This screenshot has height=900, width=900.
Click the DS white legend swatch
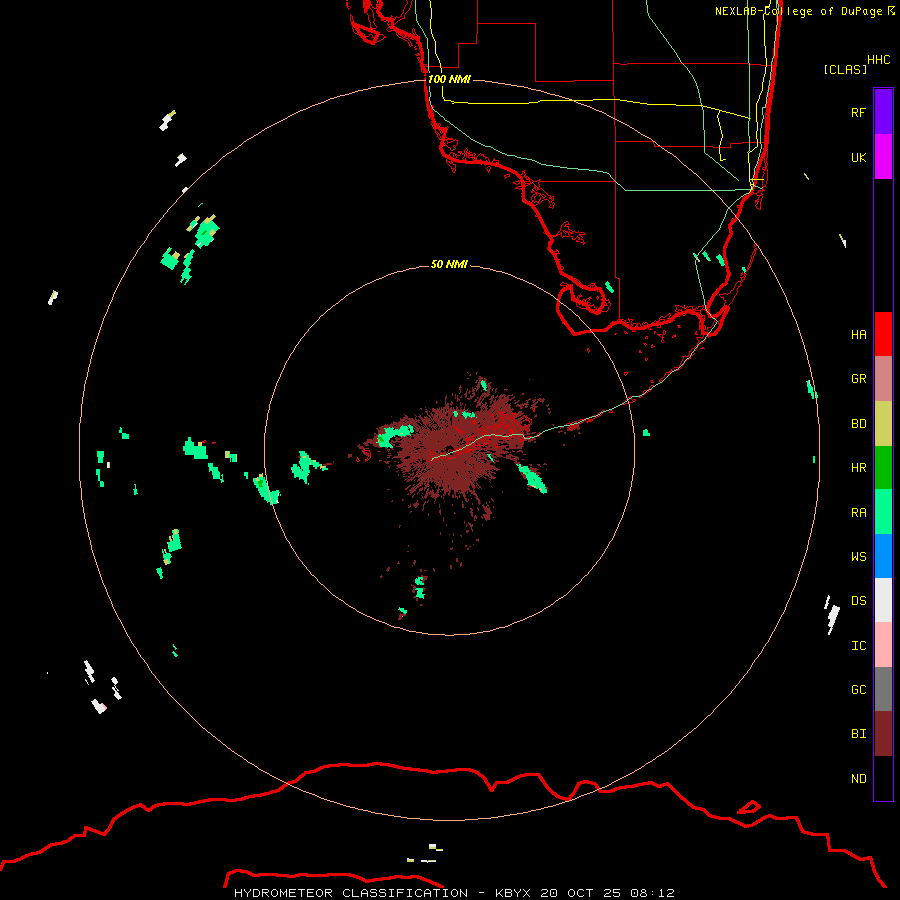click(x=883, y=600)
